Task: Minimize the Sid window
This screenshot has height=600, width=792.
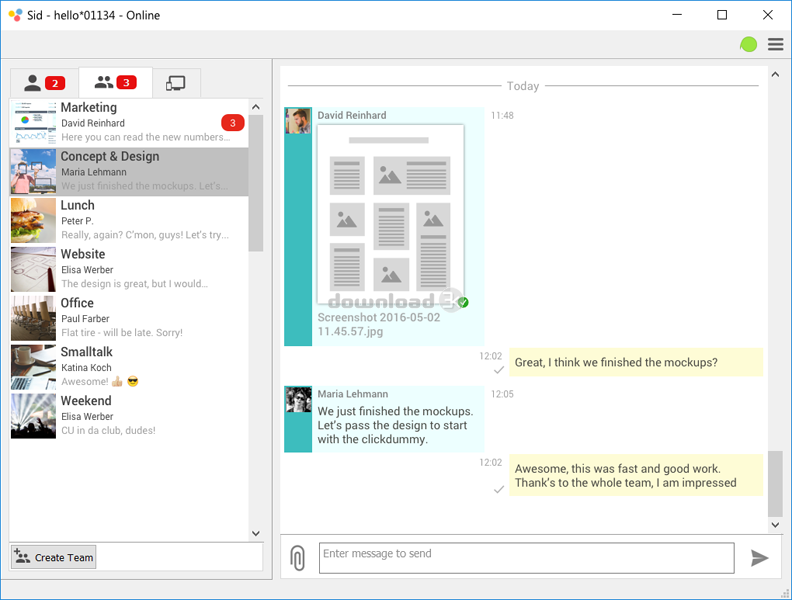Action: coord(677,15)
